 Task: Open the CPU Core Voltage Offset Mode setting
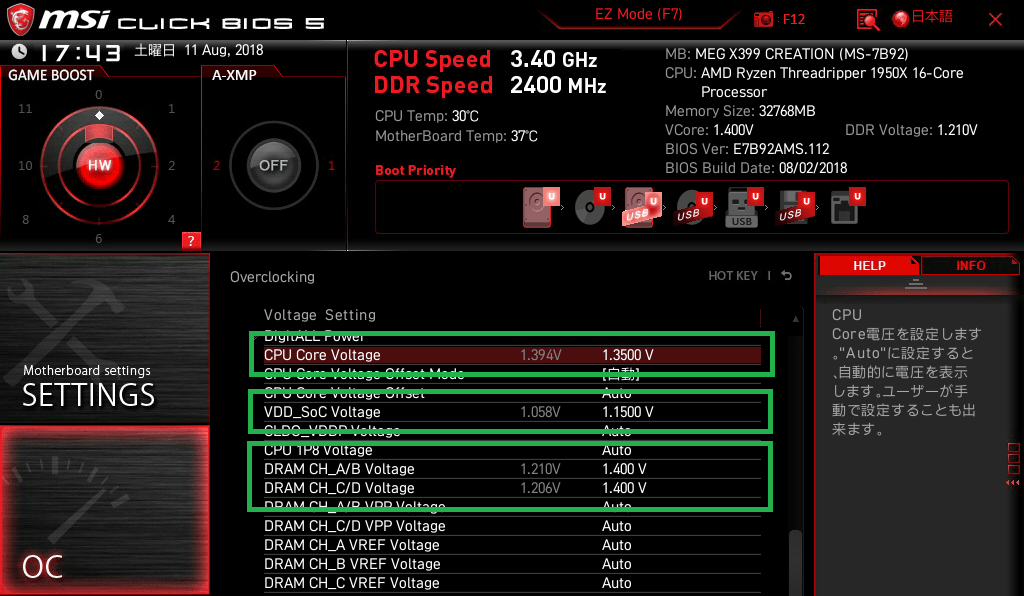512,374
